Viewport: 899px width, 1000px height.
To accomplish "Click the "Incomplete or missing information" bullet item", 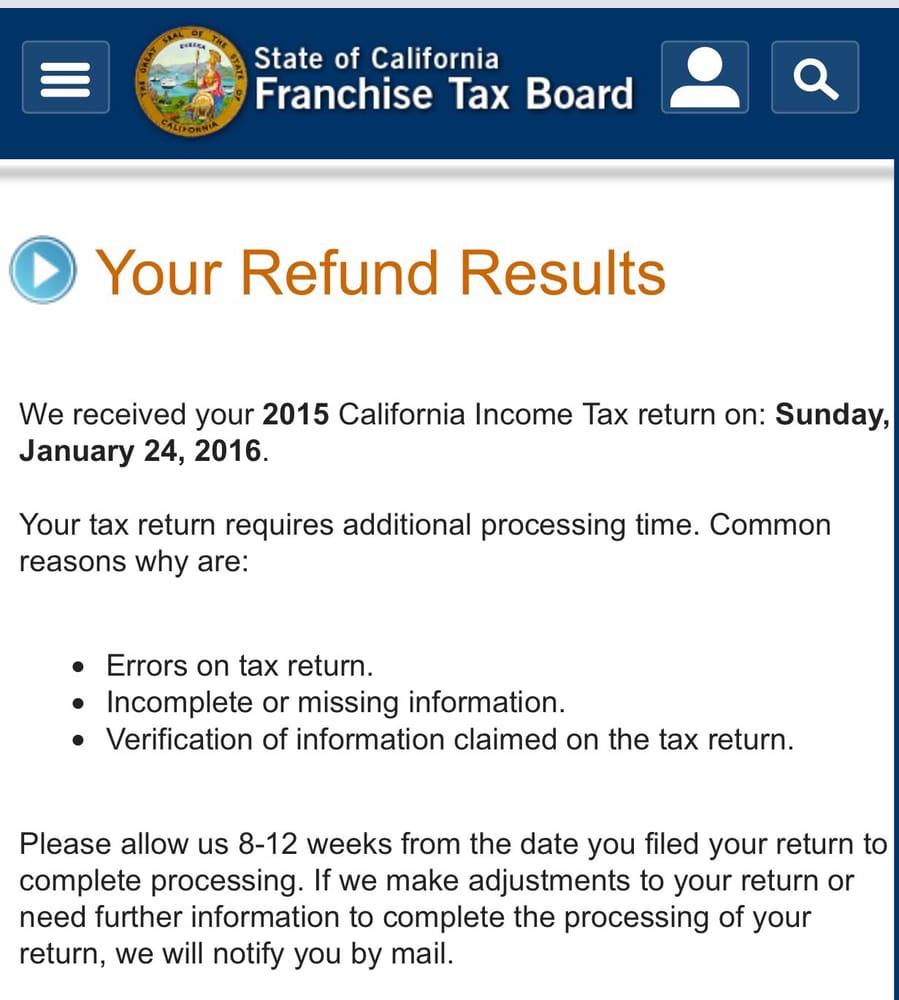I will pyautogui.click(x=335, y=702).
